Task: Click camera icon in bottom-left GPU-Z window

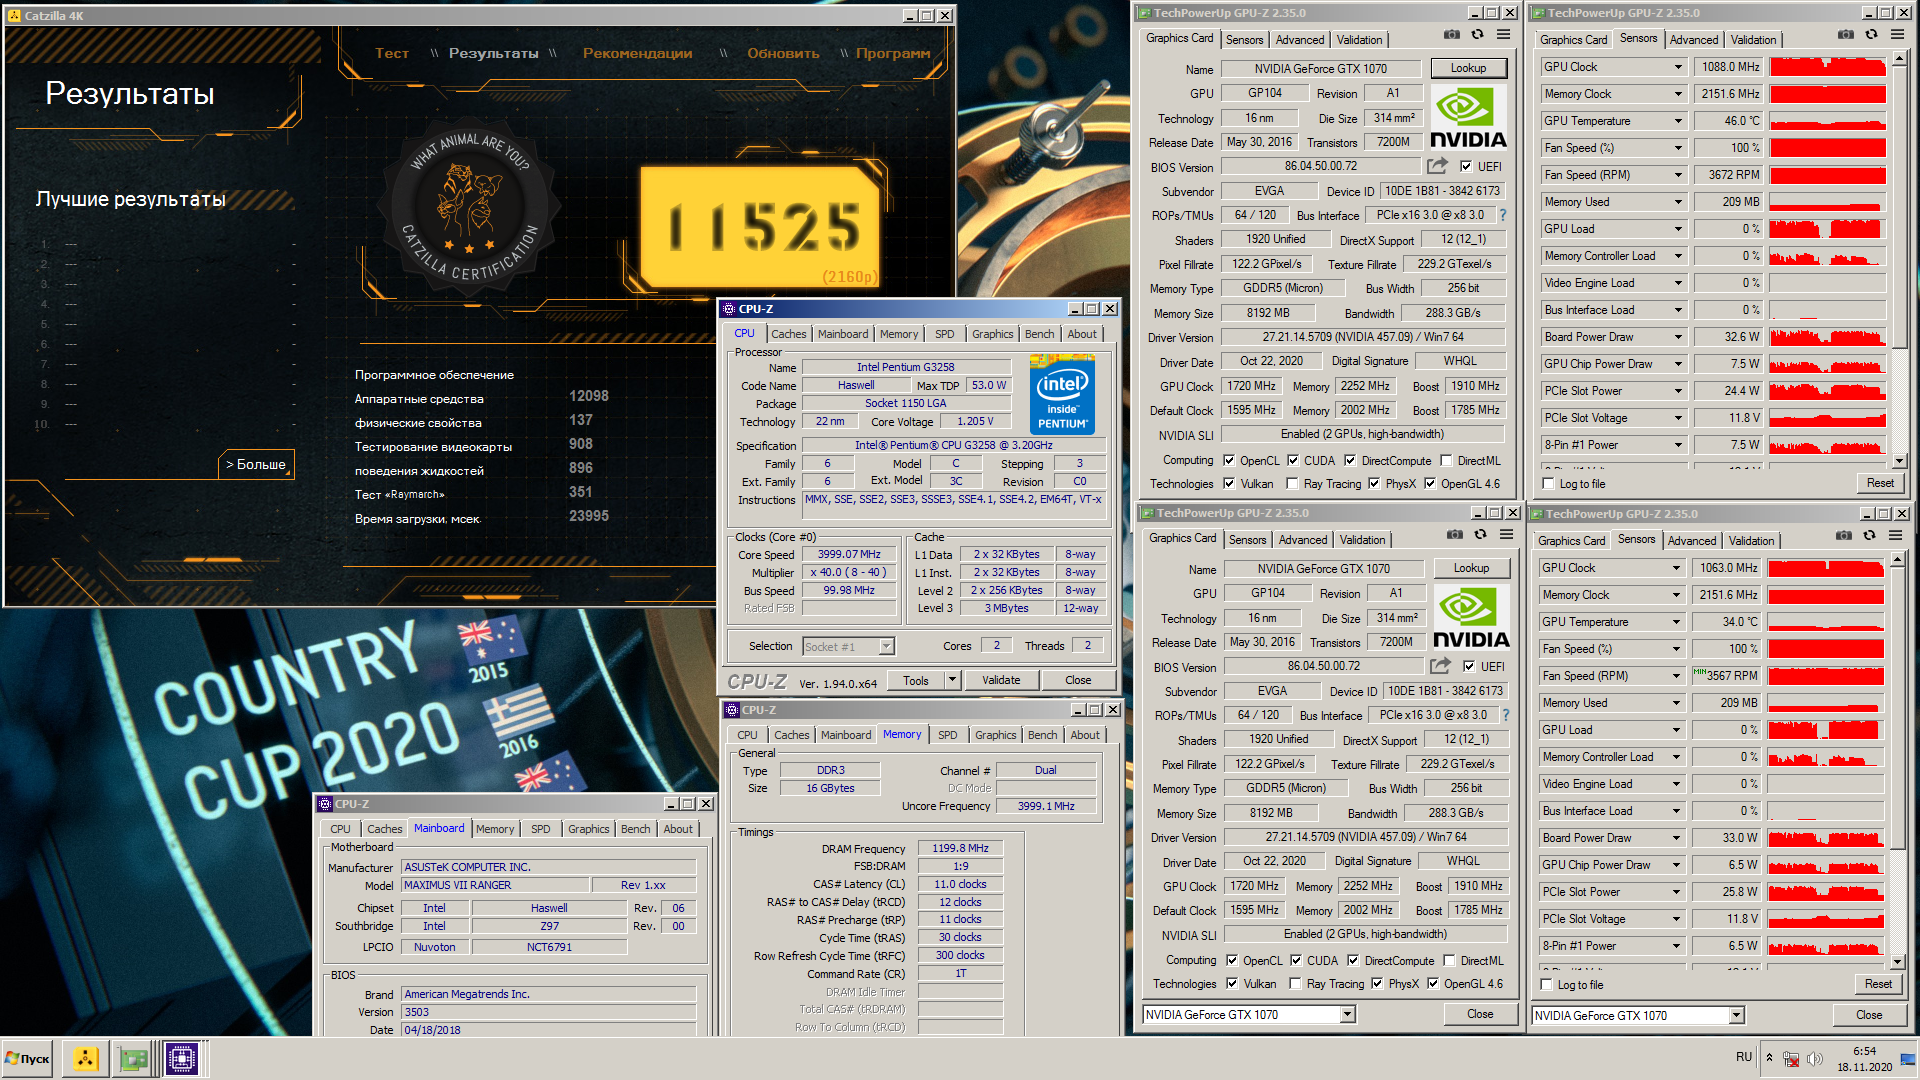Action: (1454, 535)
